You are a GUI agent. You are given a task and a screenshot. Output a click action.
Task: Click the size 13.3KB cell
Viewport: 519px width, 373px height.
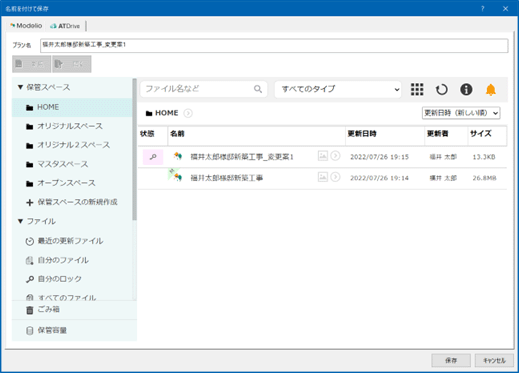(x=484, y=157)
